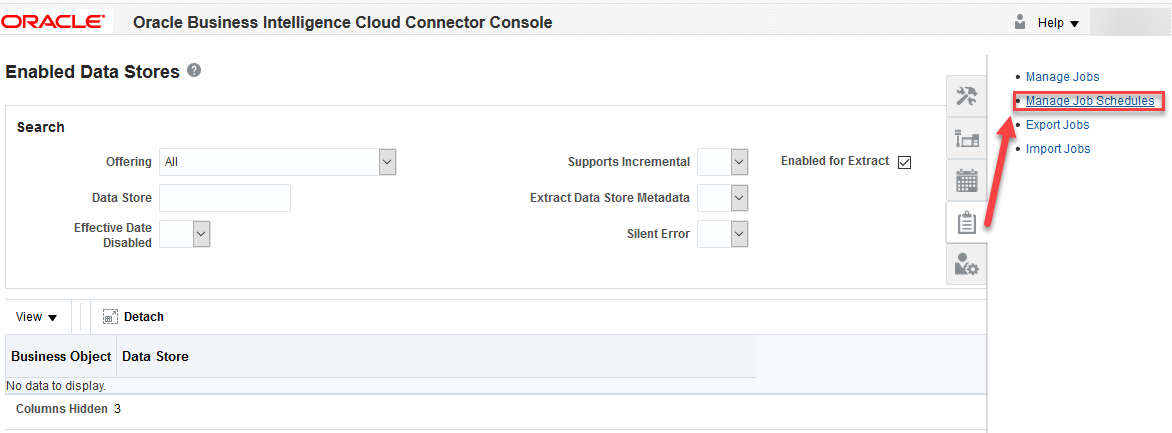
Task: Click the Export Jobs link
Action: (x=1057, y=125)
